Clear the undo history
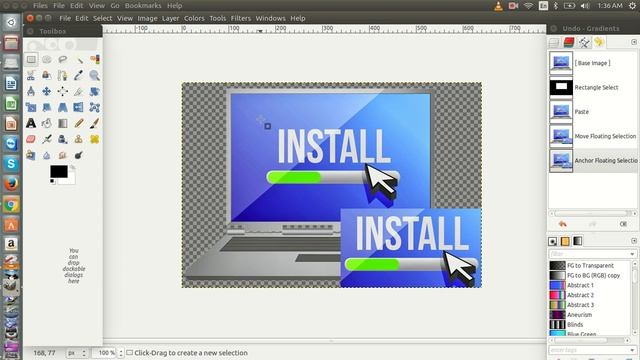640x360 pixels. (623, 224)
